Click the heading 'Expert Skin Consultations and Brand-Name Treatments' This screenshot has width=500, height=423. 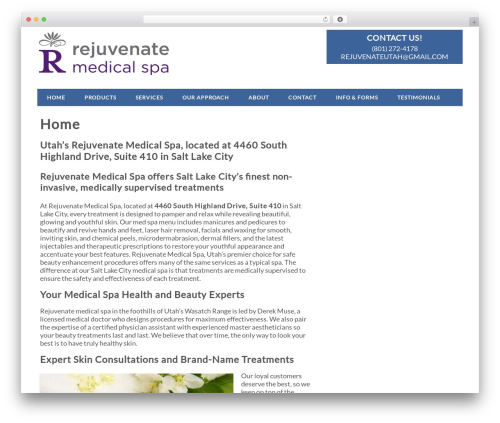pos(167,359)
